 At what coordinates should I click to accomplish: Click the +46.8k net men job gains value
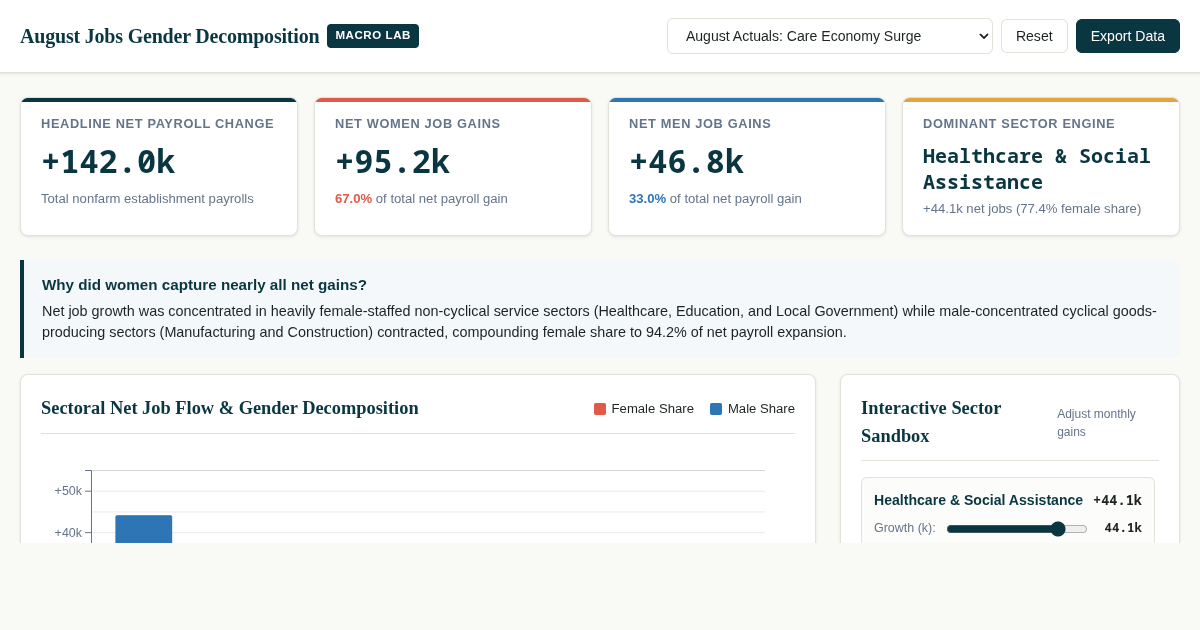686,162
